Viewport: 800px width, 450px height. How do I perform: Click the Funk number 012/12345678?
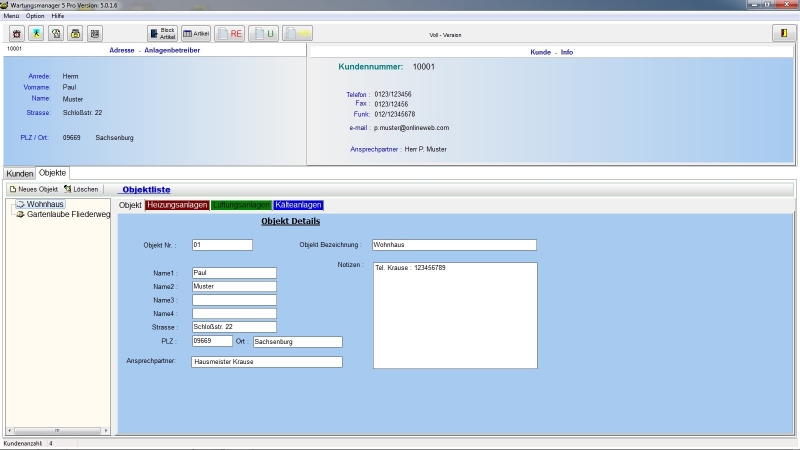pos(395,114)
